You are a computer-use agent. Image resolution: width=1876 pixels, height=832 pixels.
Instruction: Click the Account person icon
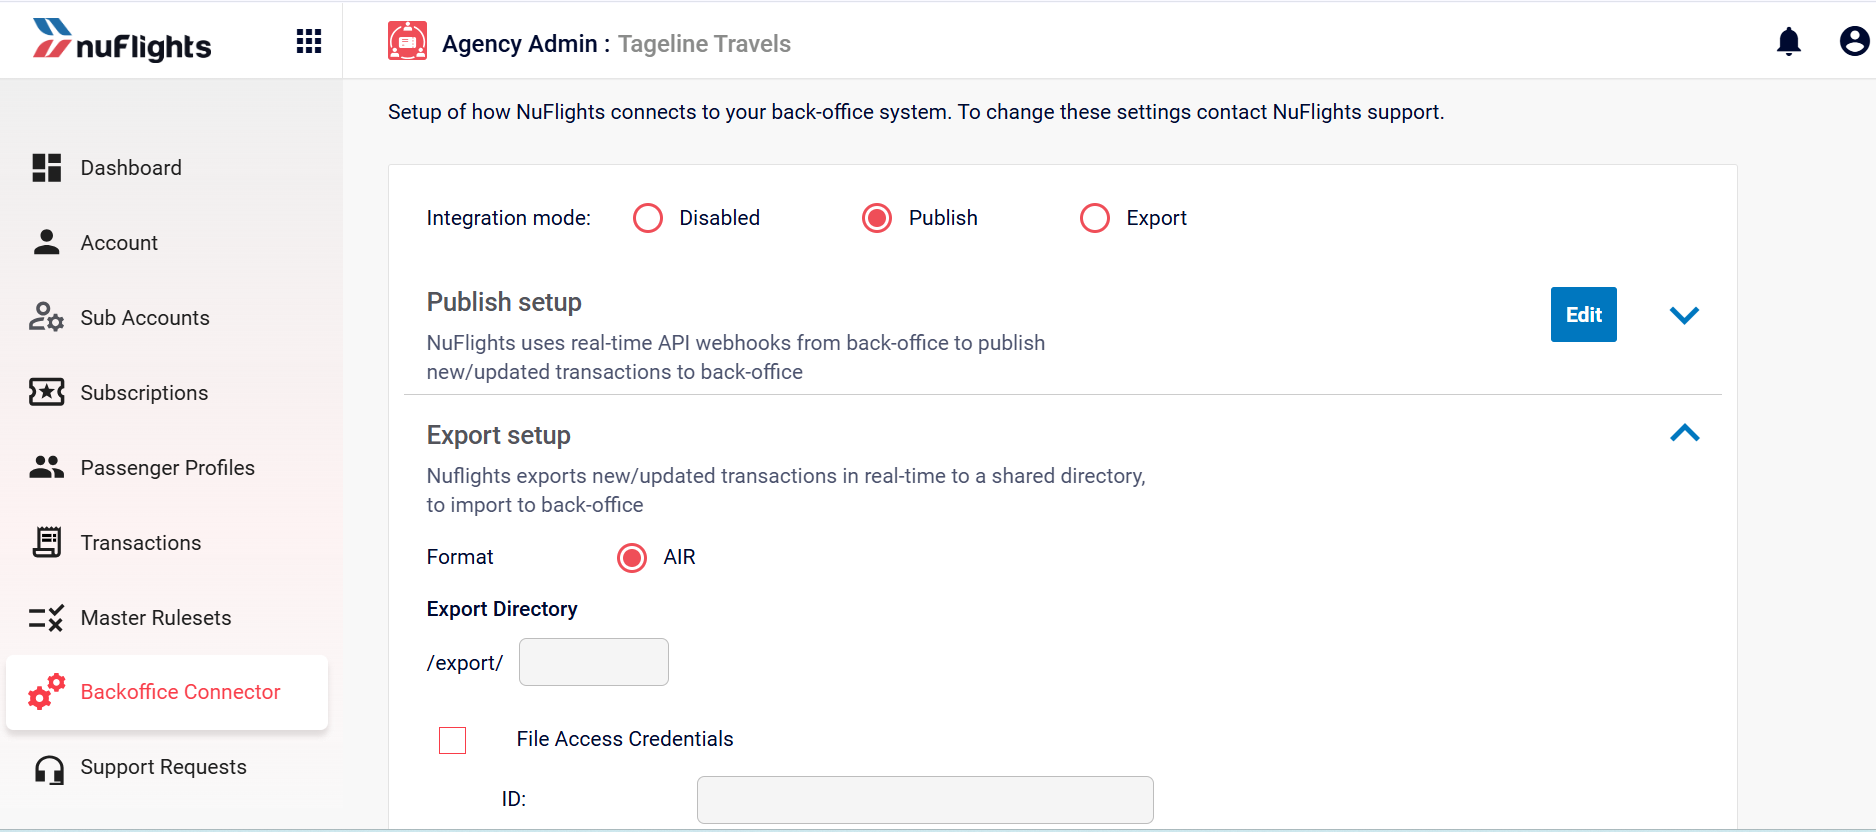coord(47,243)
